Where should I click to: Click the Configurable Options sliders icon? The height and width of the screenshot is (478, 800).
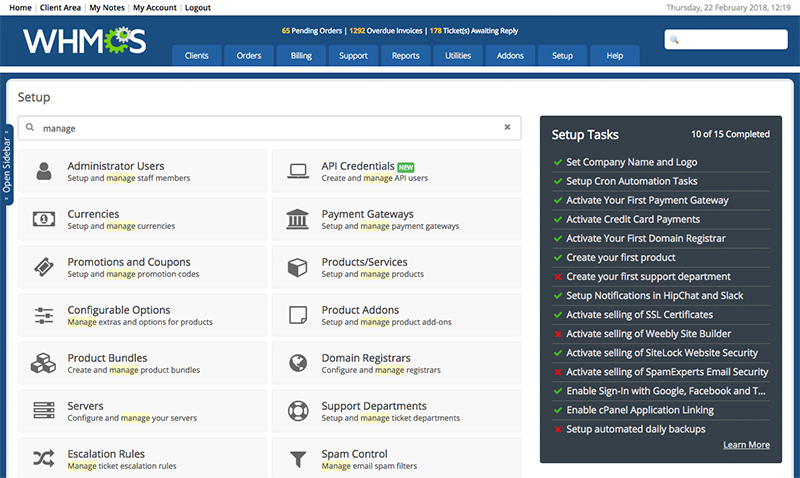coord(44,315)
